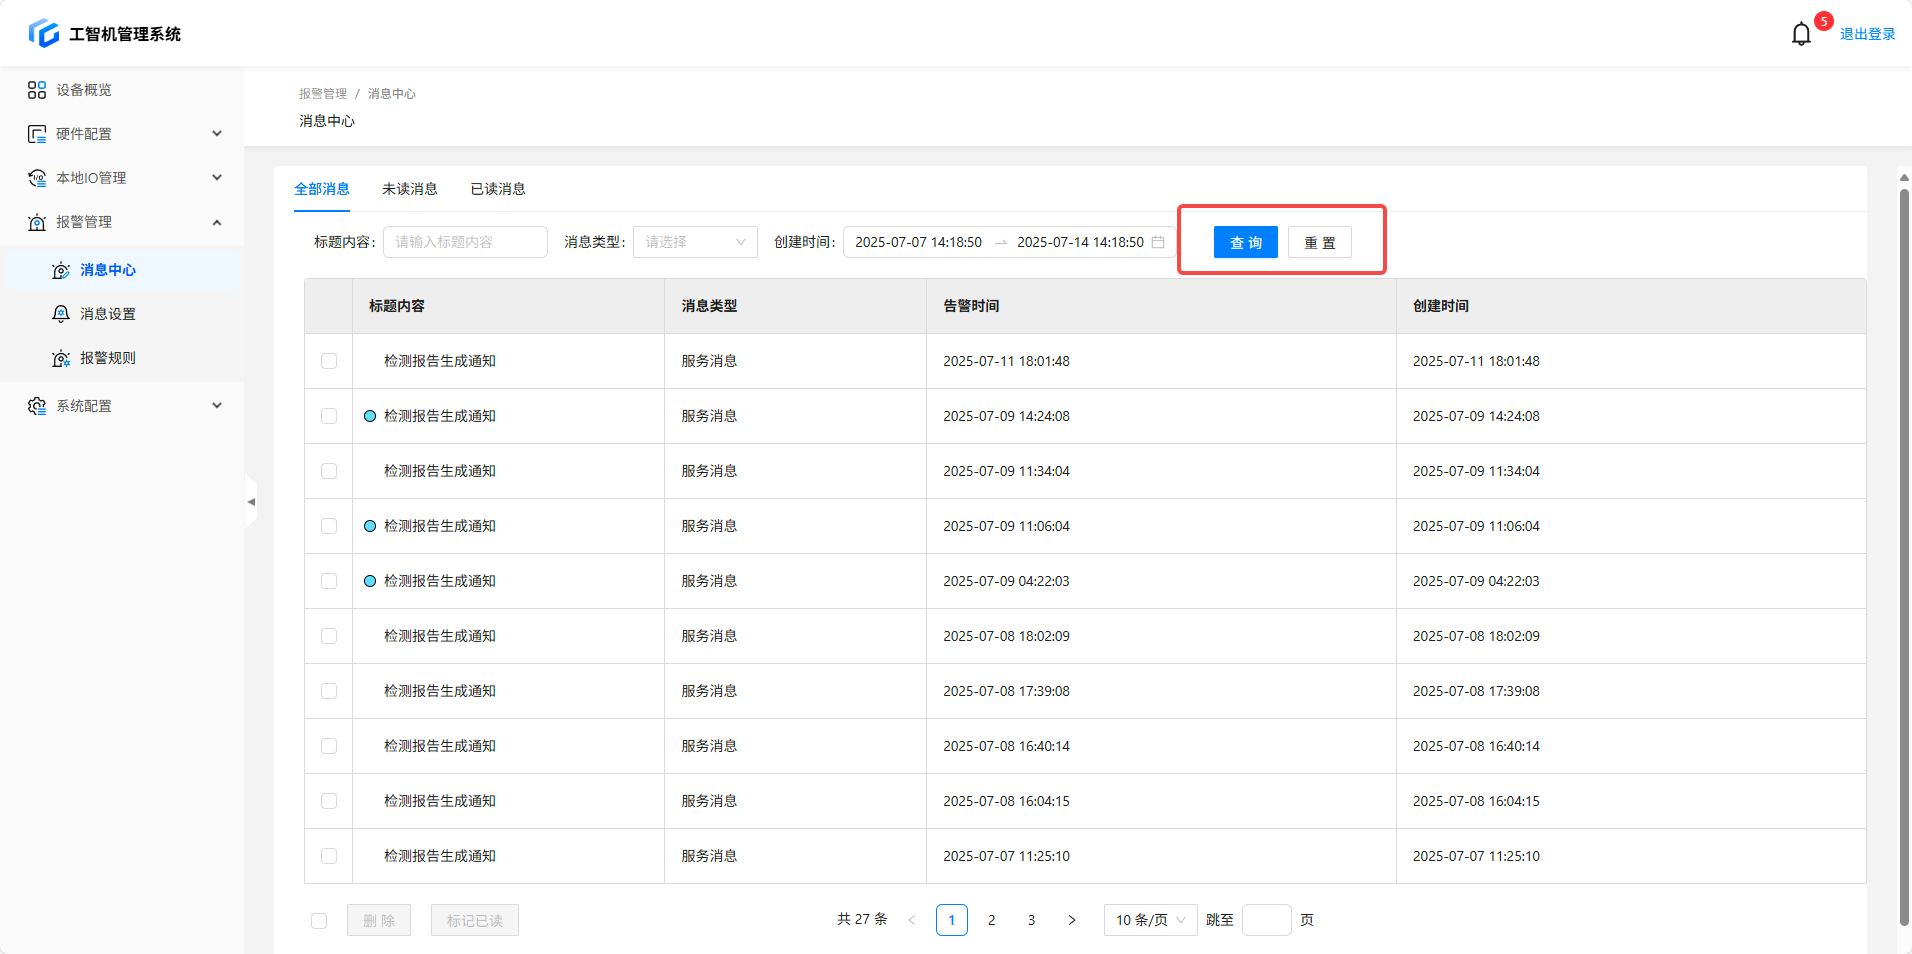This screenshot has height=954, width=1912.
Task: Switch to the 未读消息 tab
Action: coord(410,189)
